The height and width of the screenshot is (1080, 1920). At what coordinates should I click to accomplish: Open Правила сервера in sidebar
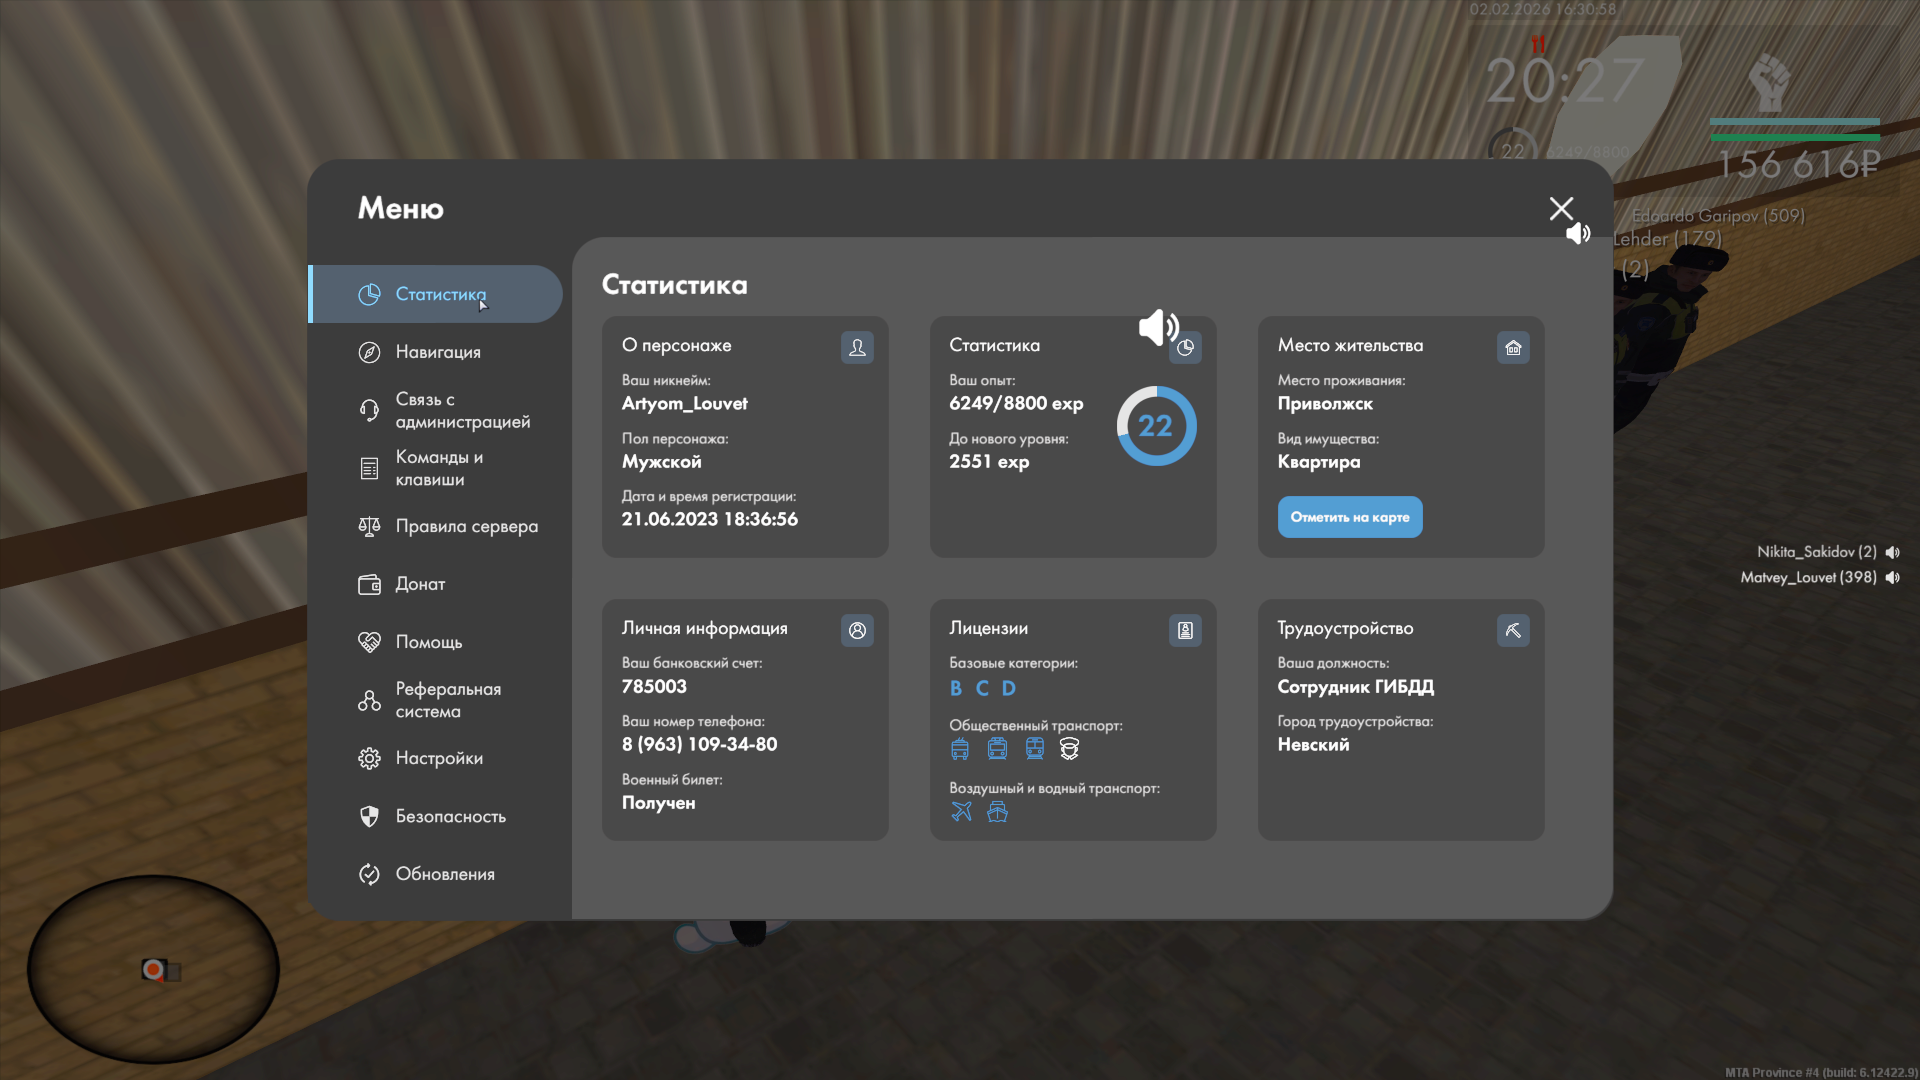pyautogui.click(x=465, y=526)
